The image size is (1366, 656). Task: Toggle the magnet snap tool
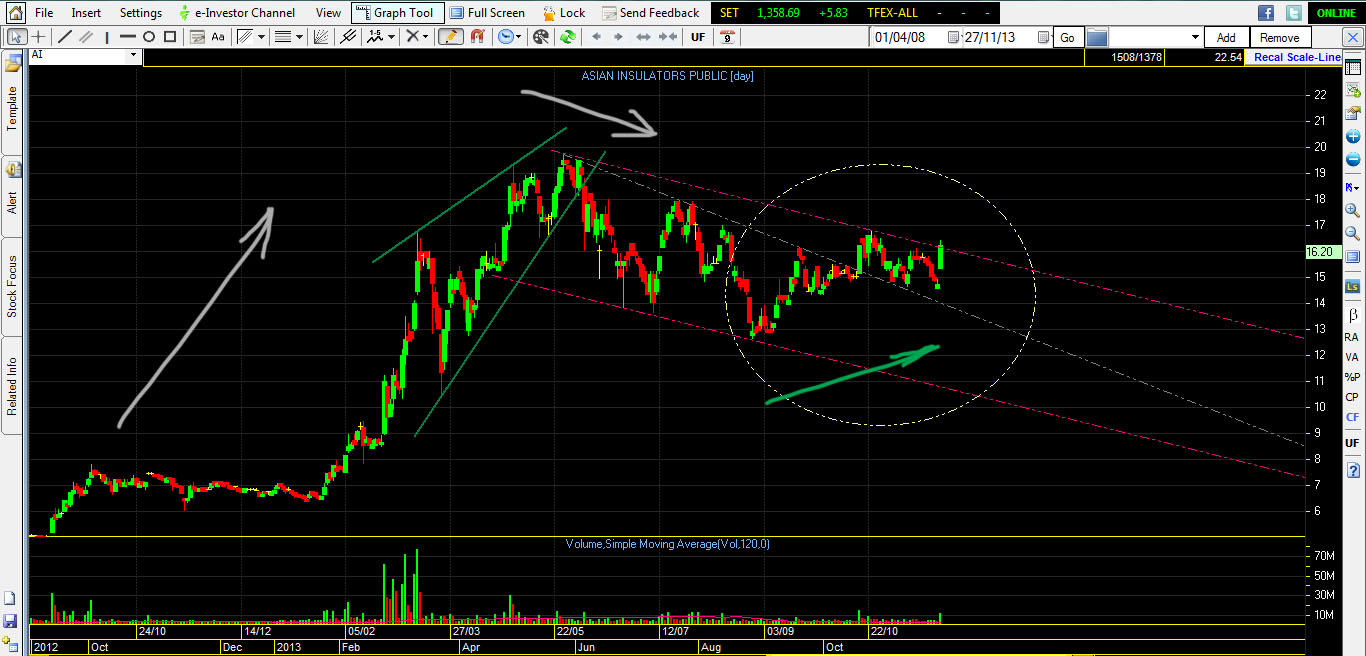(477, 36)
